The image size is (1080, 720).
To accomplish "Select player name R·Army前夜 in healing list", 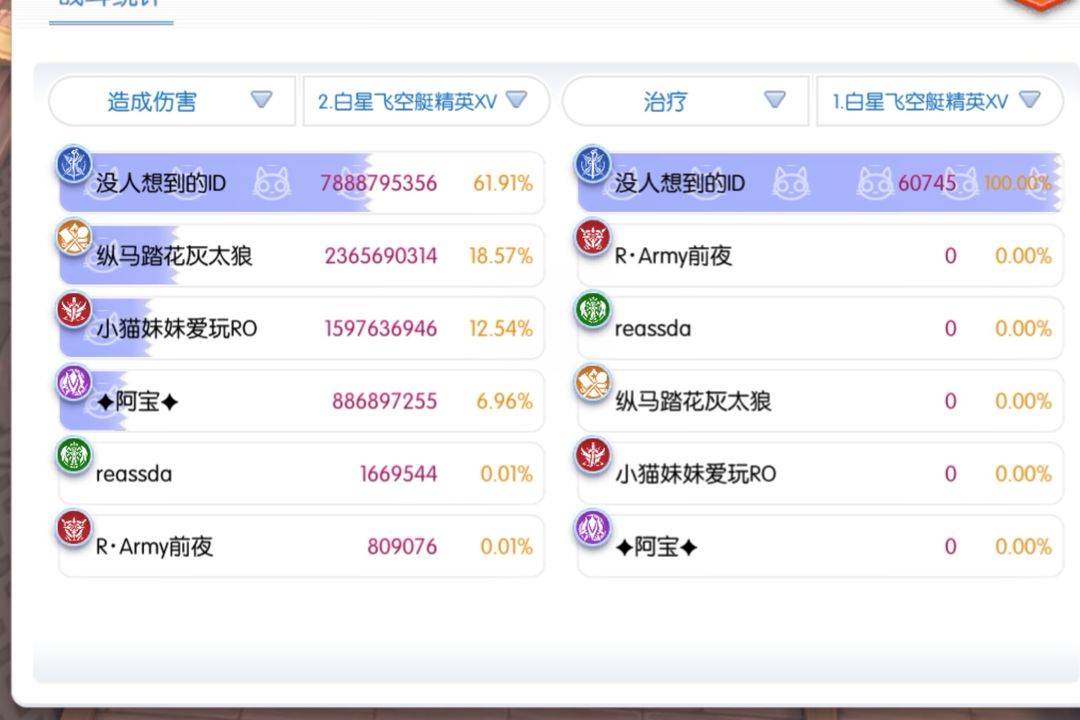I will (x=674, y=256).
